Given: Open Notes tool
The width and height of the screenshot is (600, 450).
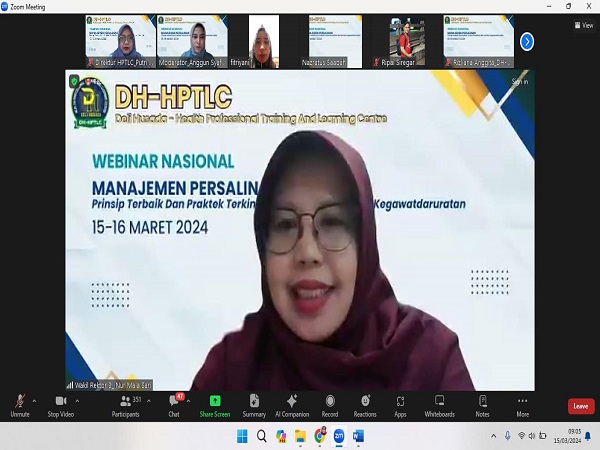Looking at the screenshot, I should [x=483, y=406].
